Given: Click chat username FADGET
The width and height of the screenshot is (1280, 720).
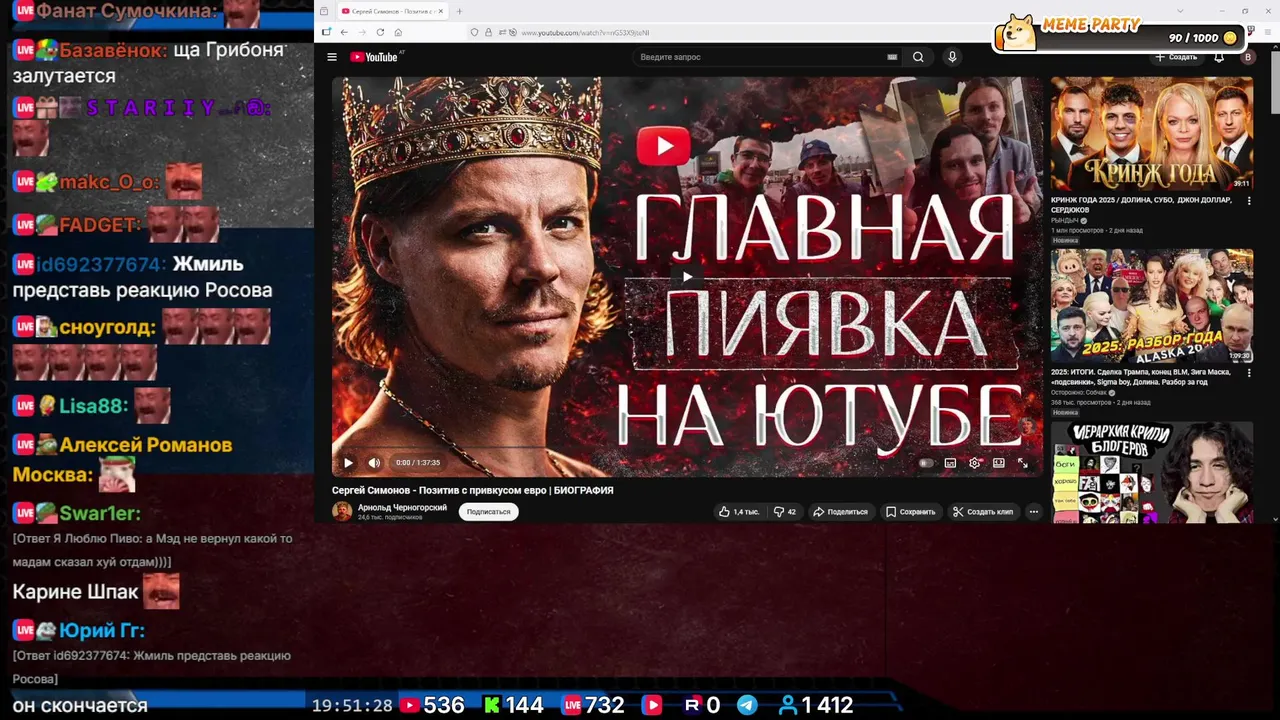Looking at the screenshot, I should (100, 225).
